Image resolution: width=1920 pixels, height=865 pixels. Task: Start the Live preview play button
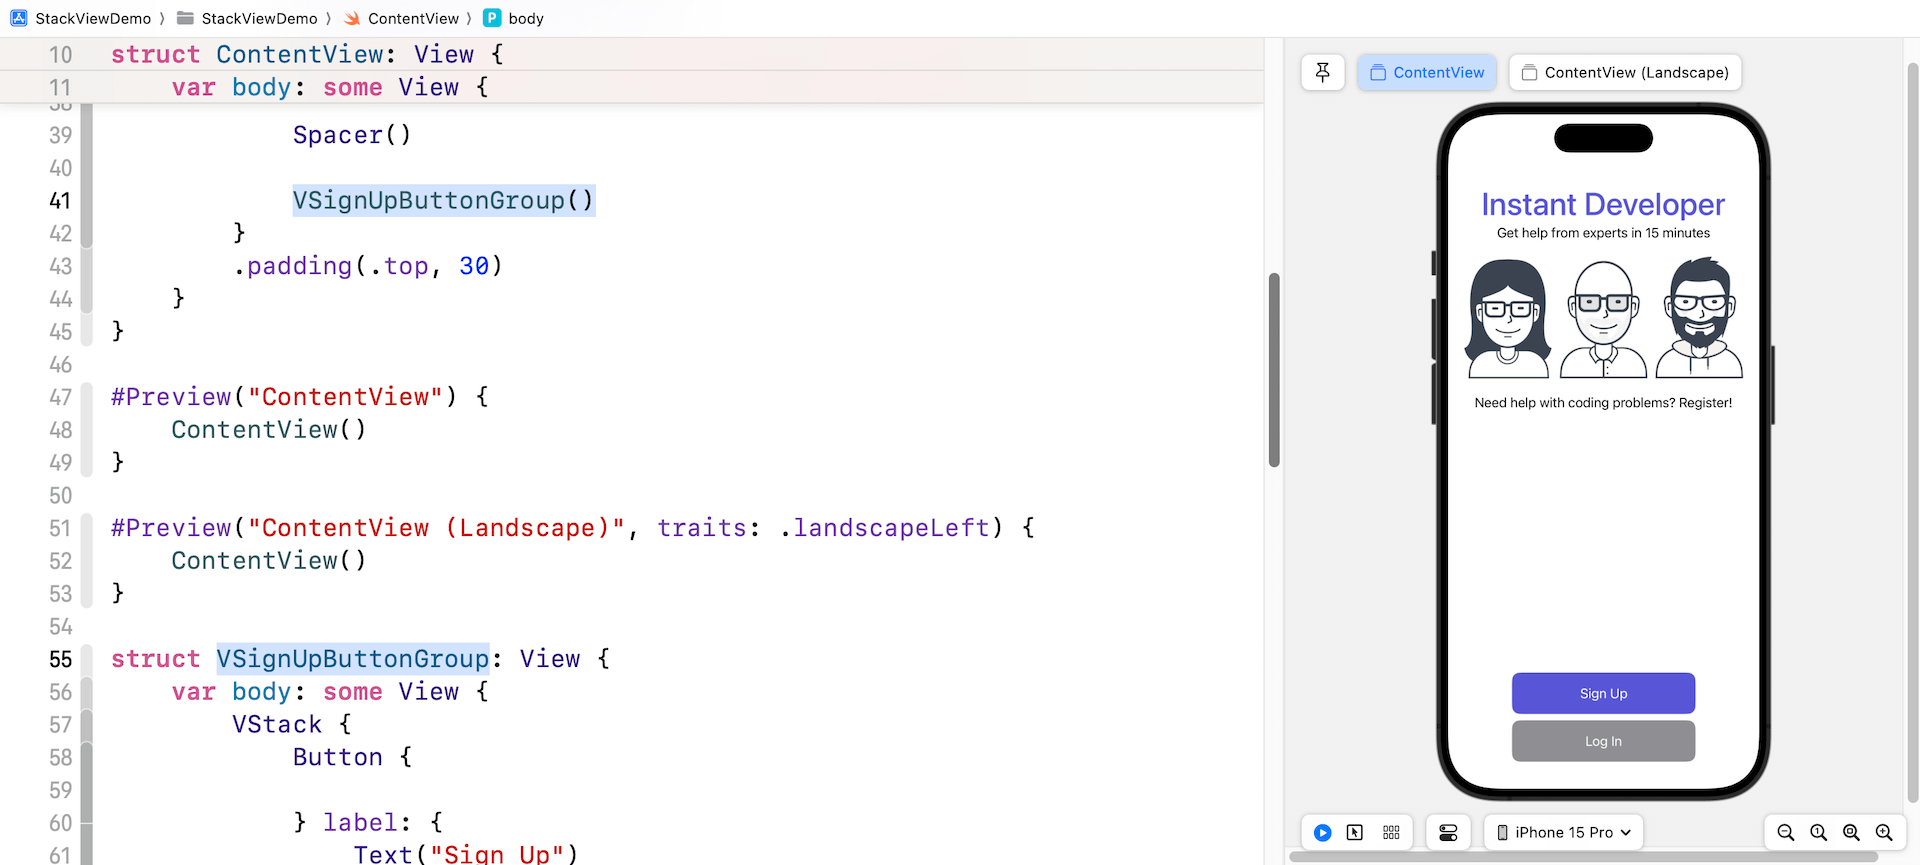(1322, 832)
